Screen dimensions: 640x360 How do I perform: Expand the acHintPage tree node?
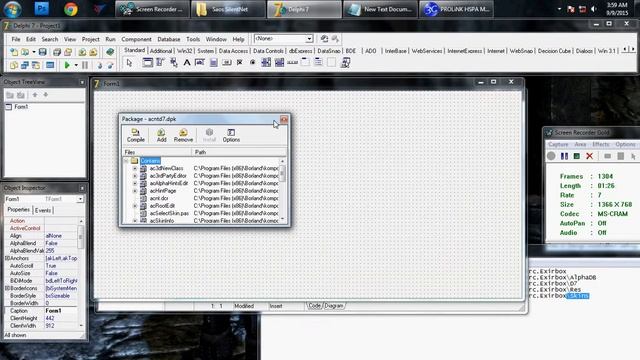coord(135,191)
